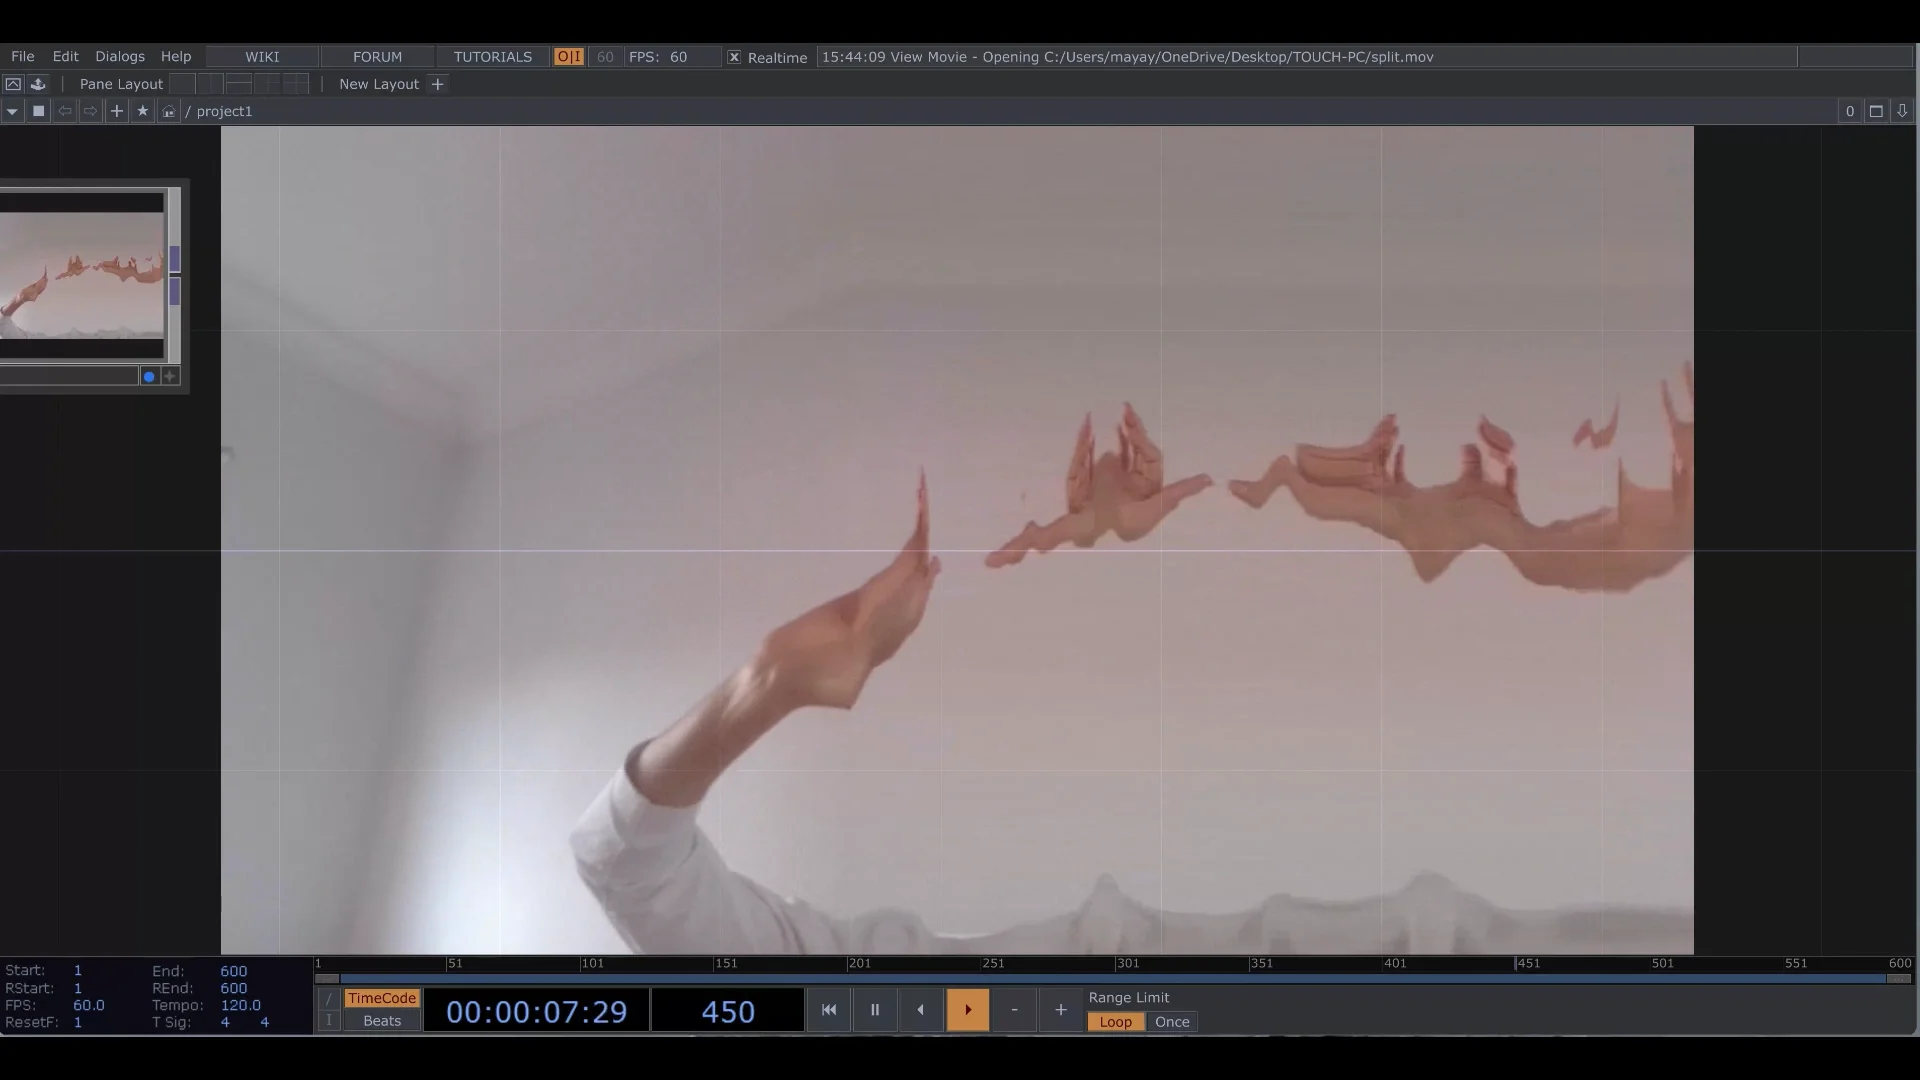This screenshot has height=1080, width=1920.
Task: Switch time display from TimeCode to Beats
Action: tap(380, 1021)
